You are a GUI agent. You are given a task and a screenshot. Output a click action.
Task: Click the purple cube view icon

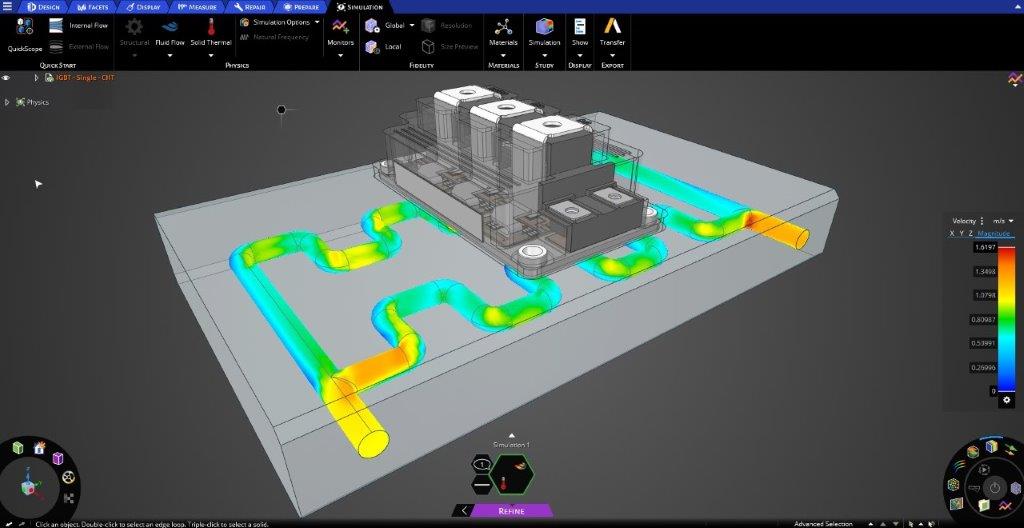pos(57,459)
